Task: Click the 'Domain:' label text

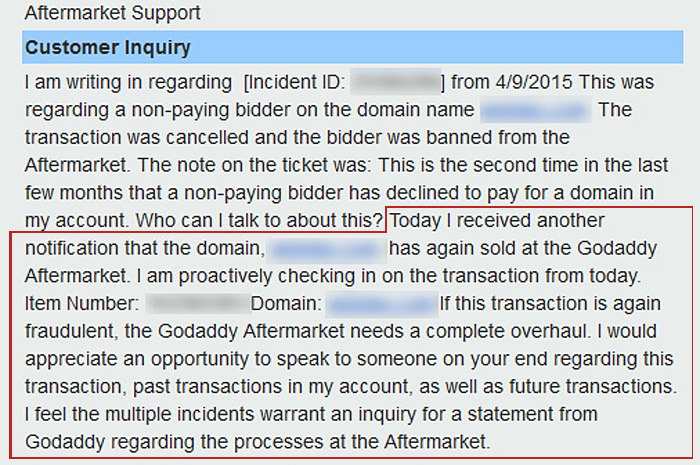Action: tap(286, 304)
